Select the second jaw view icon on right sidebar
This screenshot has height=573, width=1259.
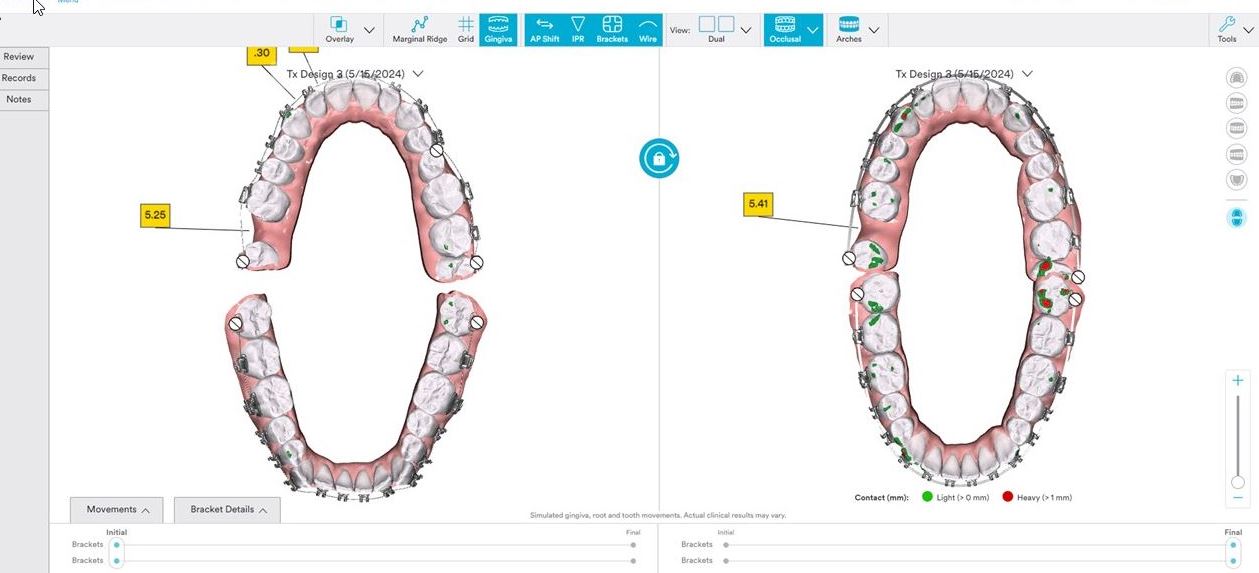1237,102
